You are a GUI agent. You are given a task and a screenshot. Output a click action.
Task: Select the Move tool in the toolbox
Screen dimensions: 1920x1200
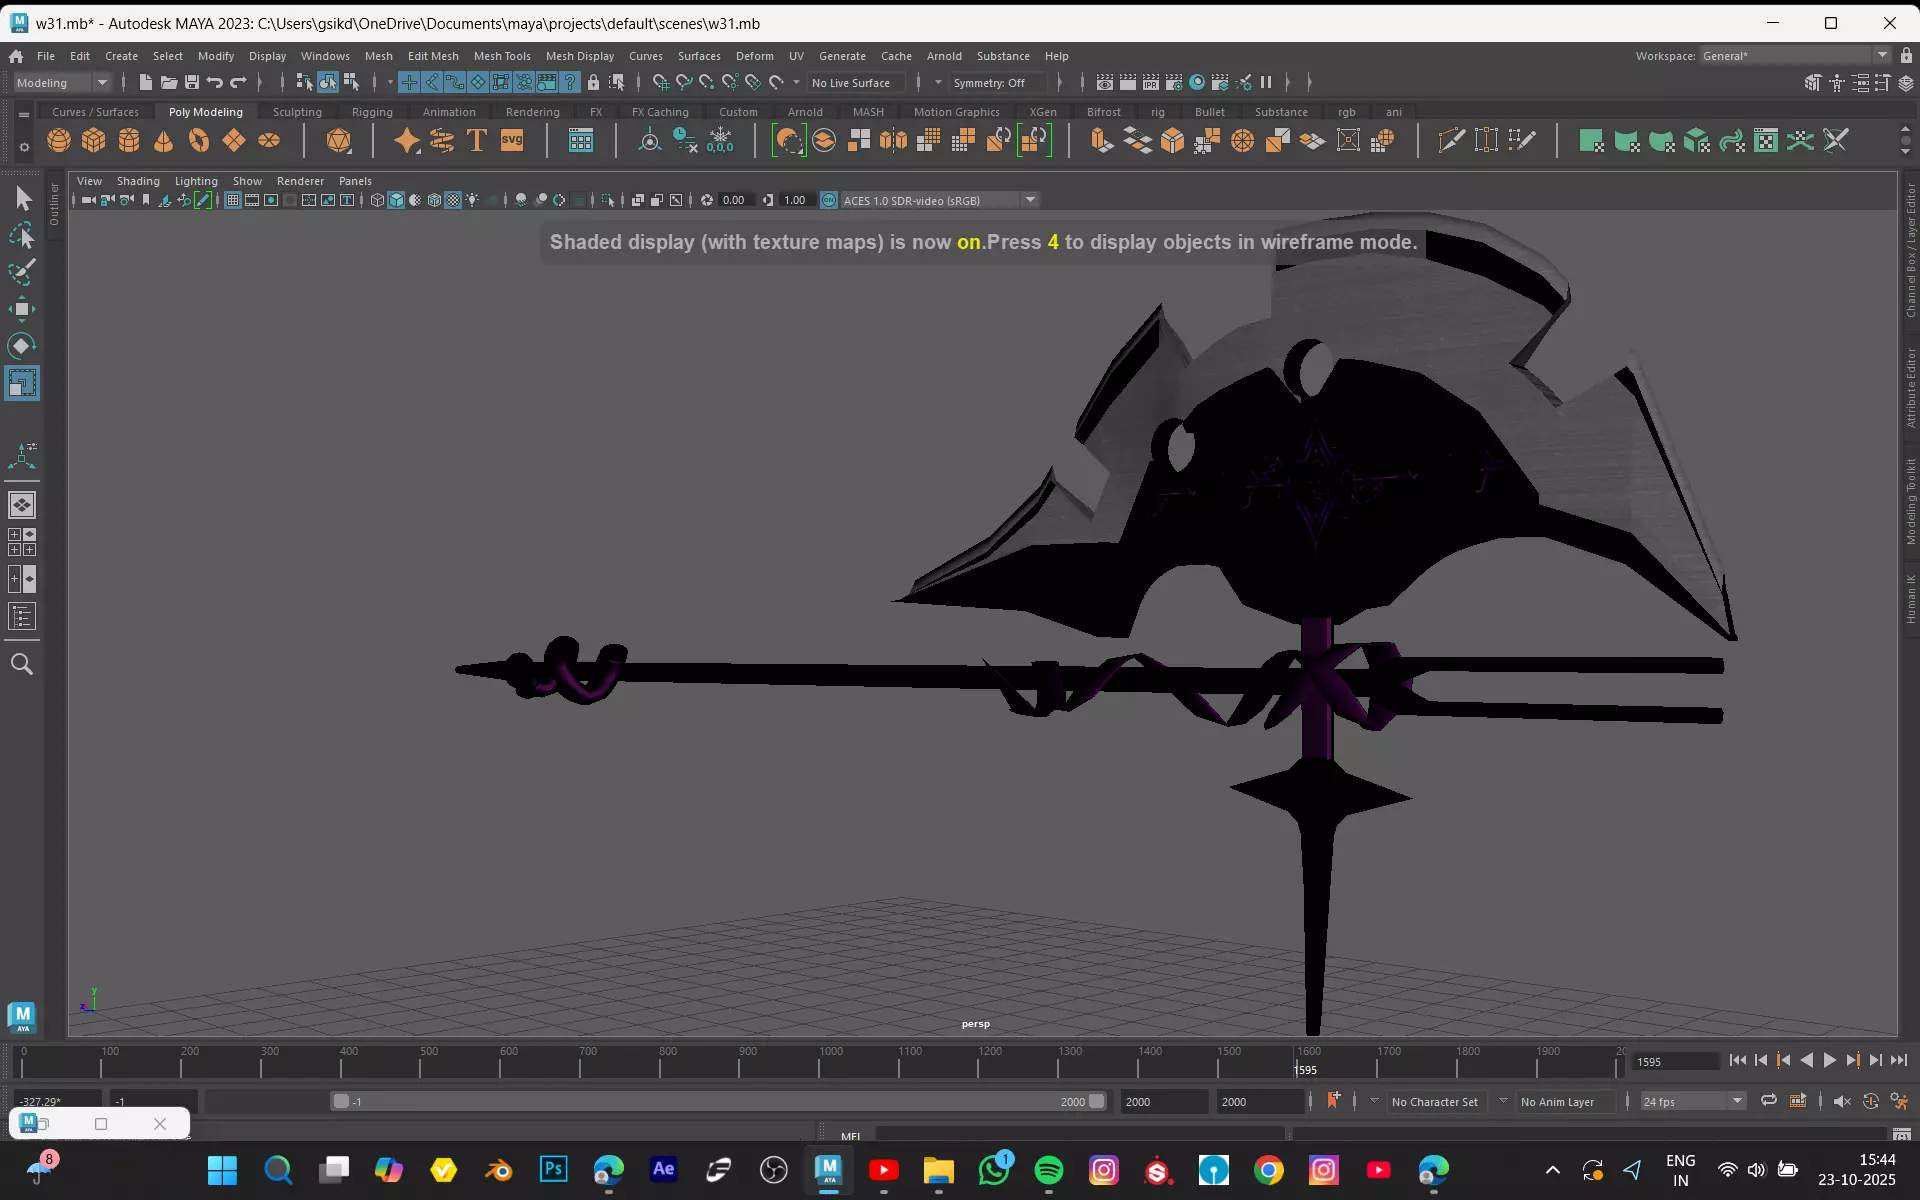click(x=22, y=309)
